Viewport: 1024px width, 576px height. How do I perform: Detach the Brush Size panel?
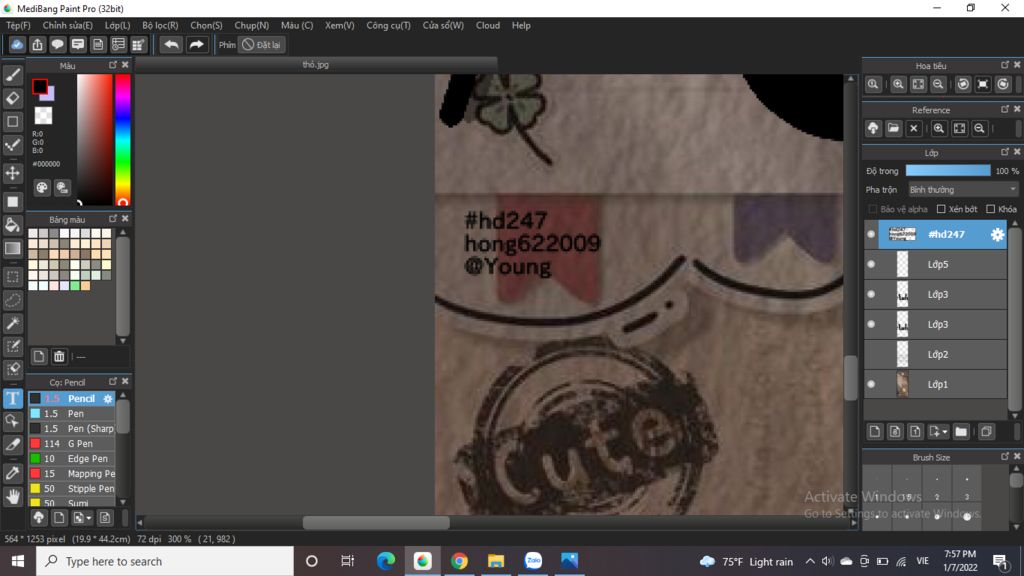tap(1005, 456)
